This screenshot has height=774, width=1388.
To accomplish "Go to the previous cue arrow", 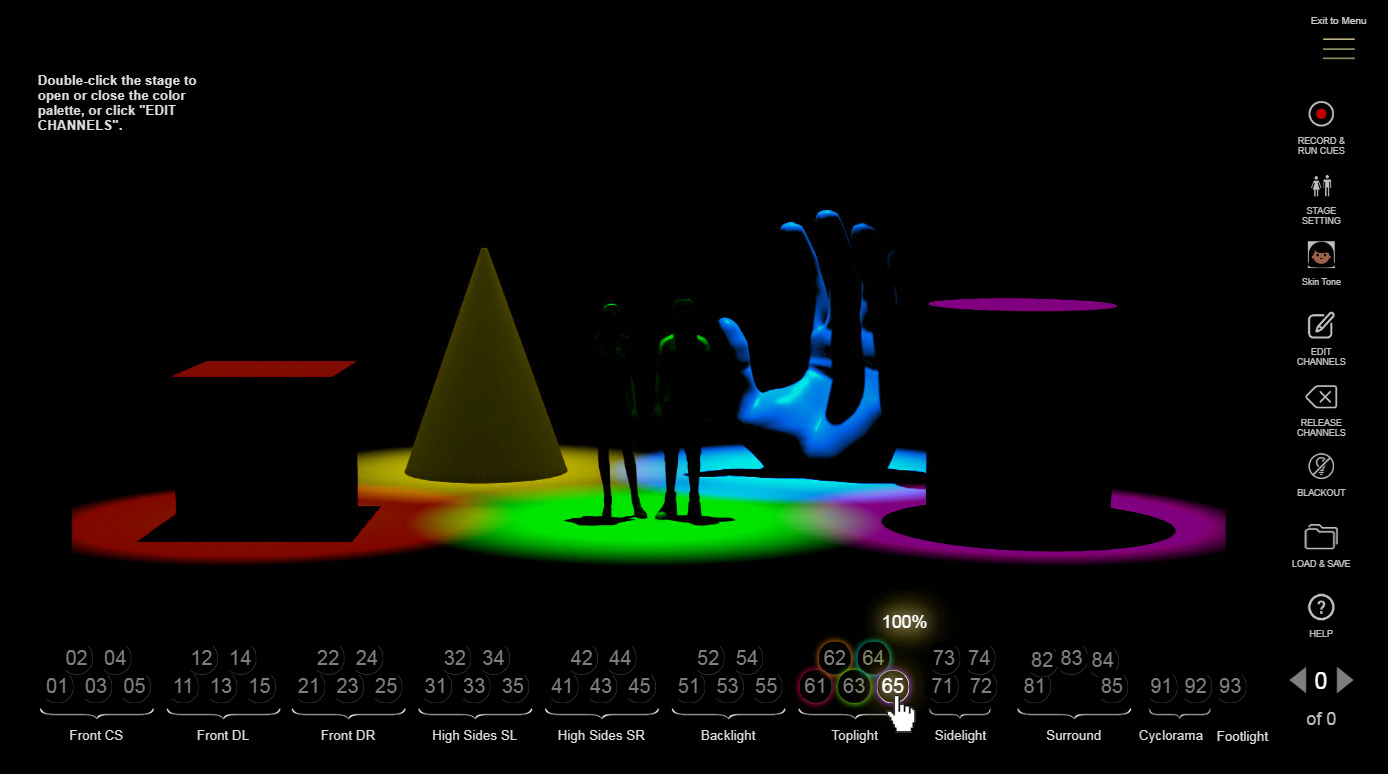I will coord(1297,681).
